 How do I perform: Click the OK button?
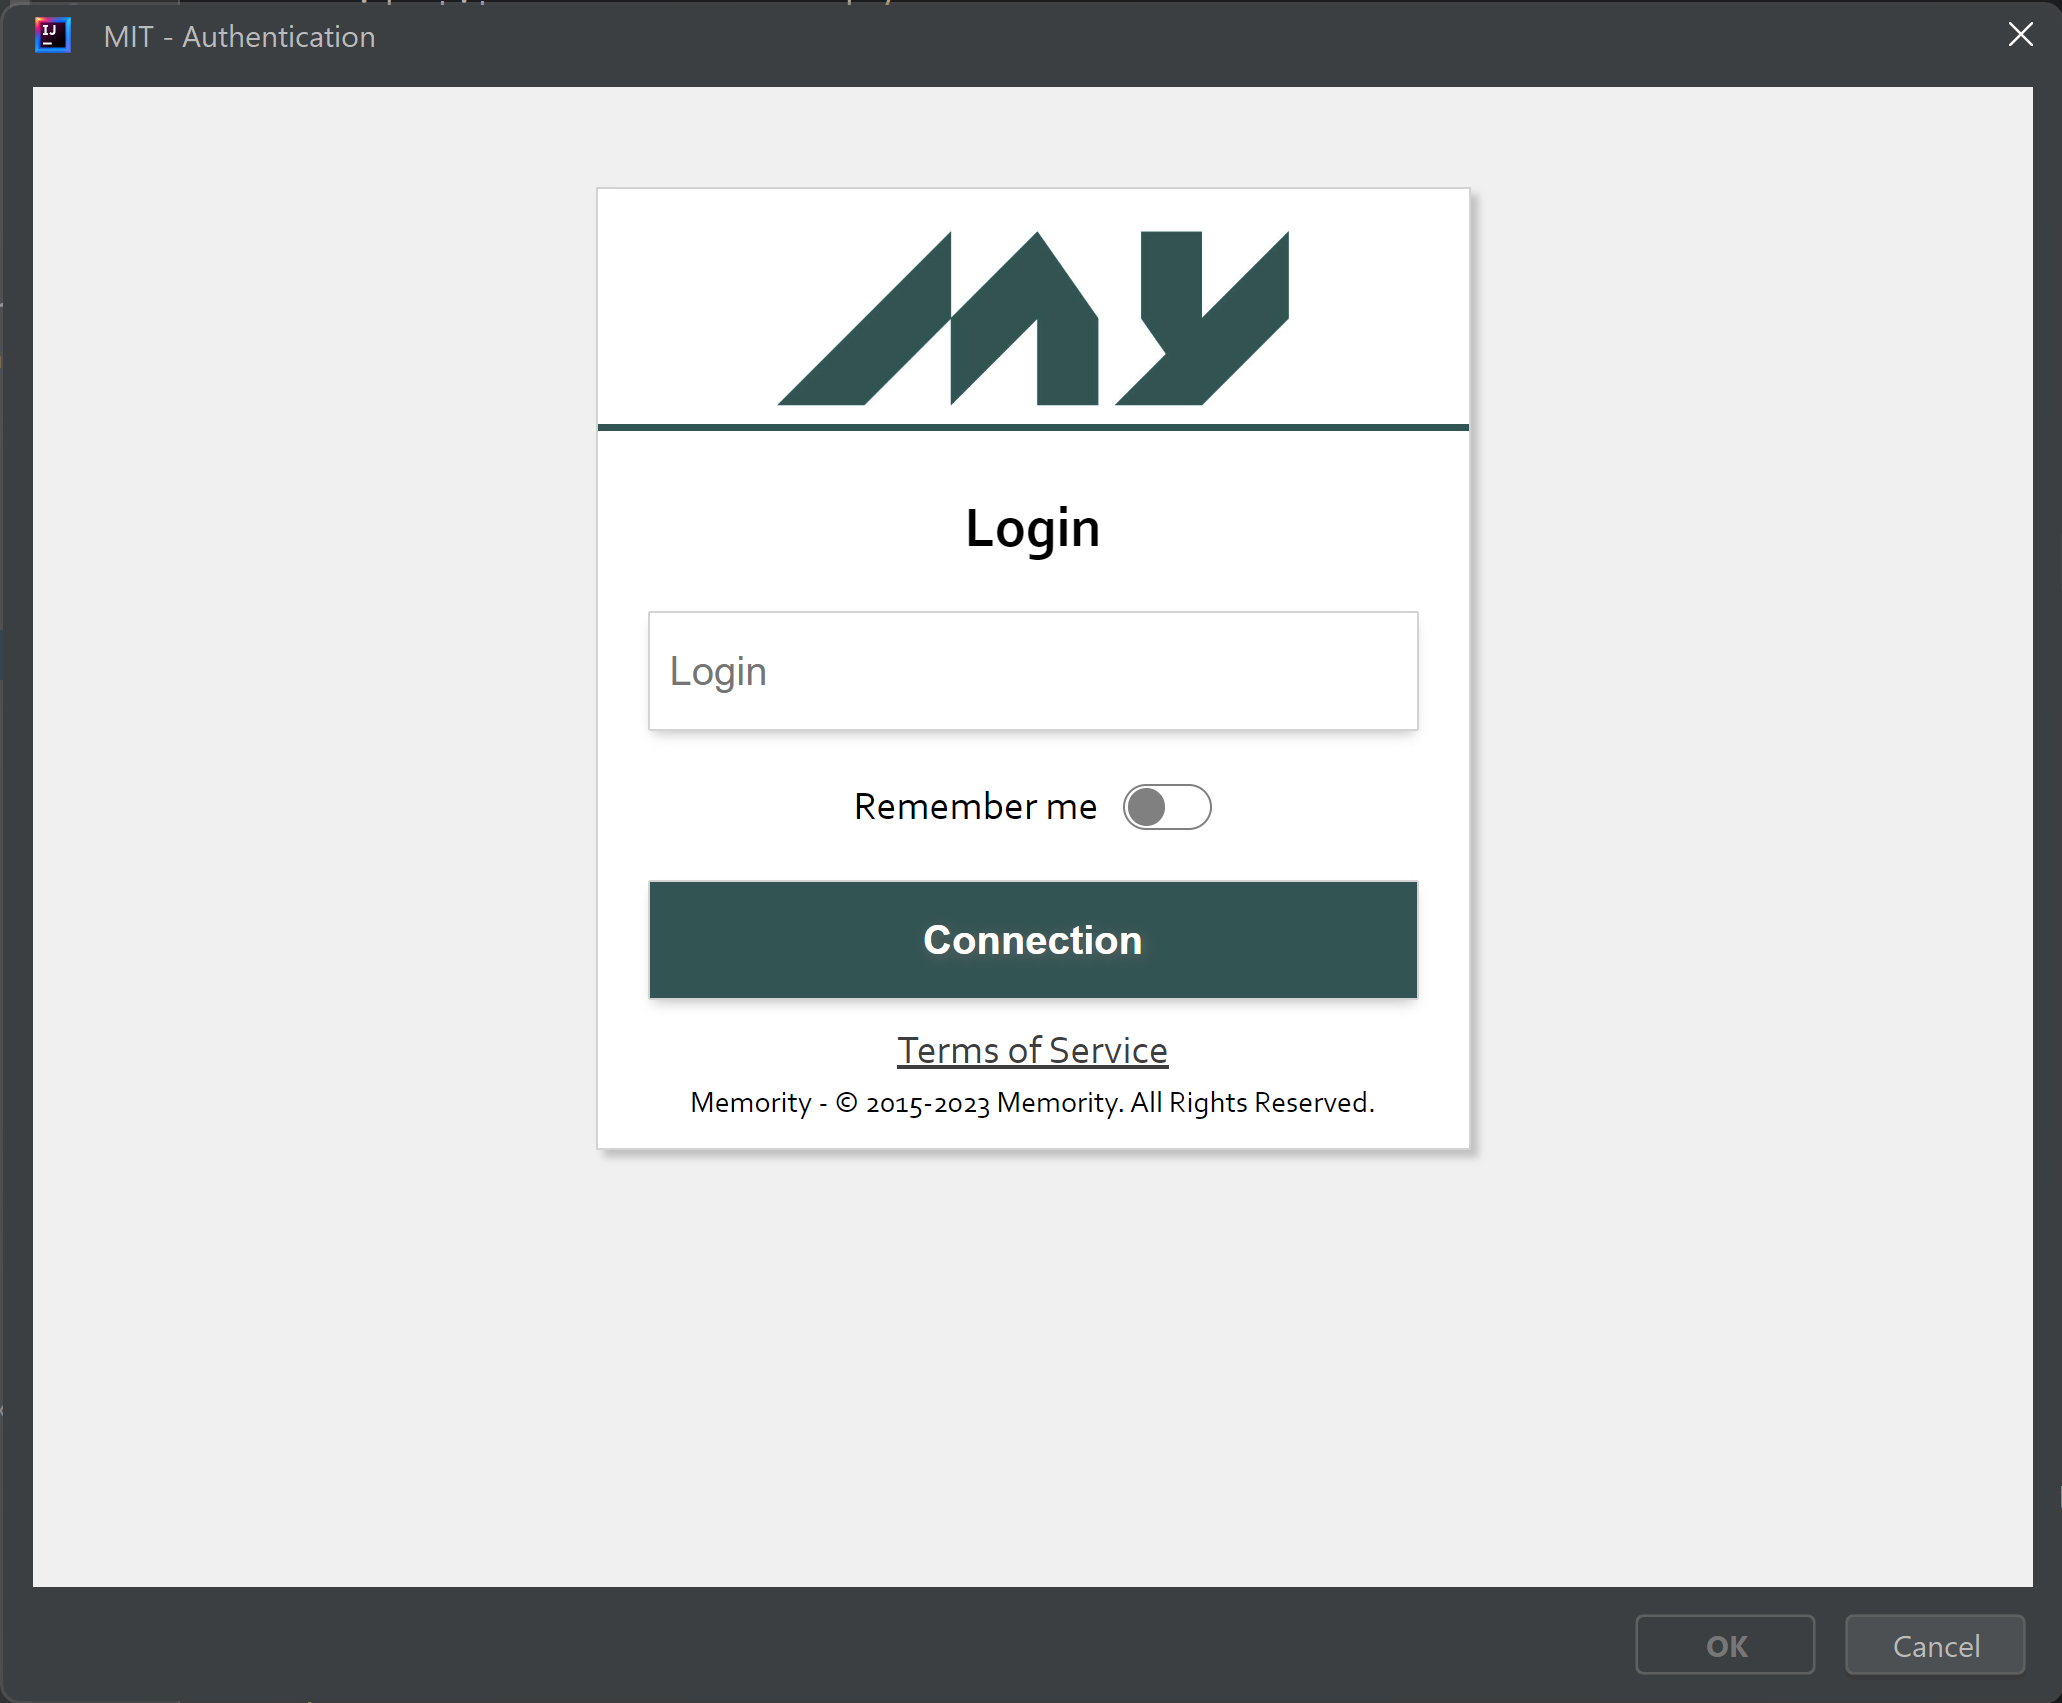point(1725,1645)
